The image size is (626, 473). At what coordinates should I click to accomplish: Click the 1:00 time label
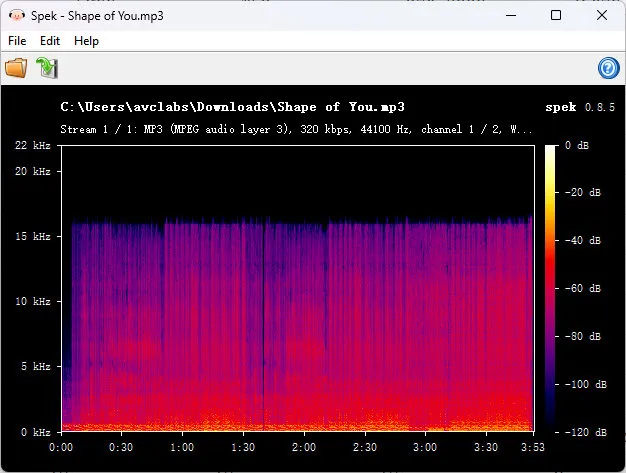[x=182, y=447]
